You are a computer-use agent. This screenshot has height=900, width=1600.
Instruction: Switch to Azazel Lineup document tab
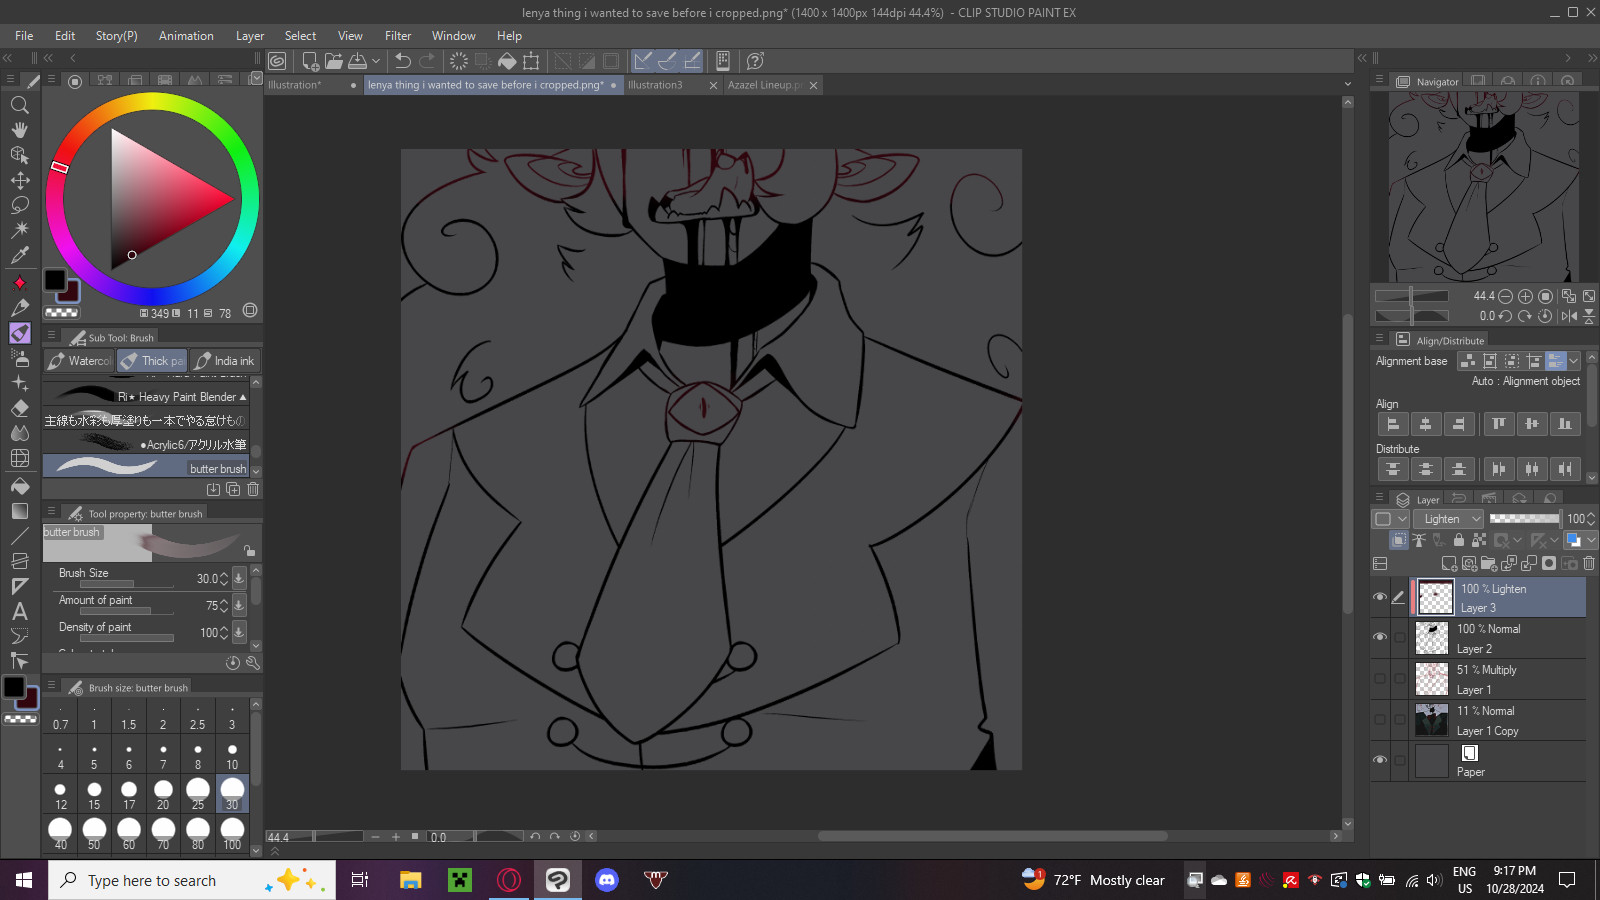765,85
